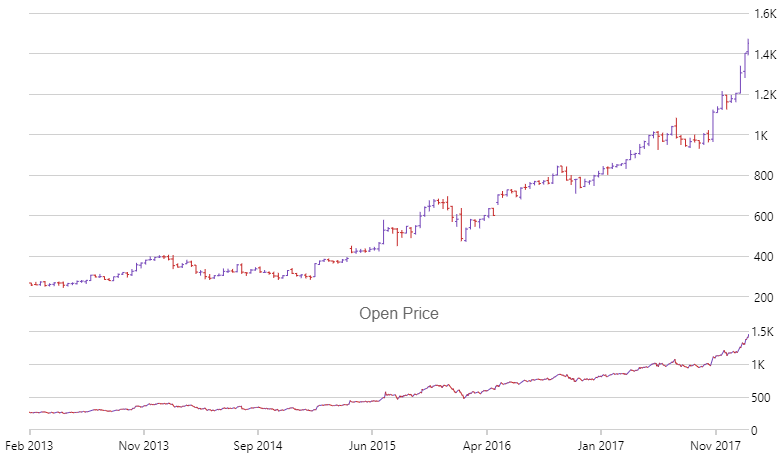Select the '200' price axis label

[x=765, y=297]
